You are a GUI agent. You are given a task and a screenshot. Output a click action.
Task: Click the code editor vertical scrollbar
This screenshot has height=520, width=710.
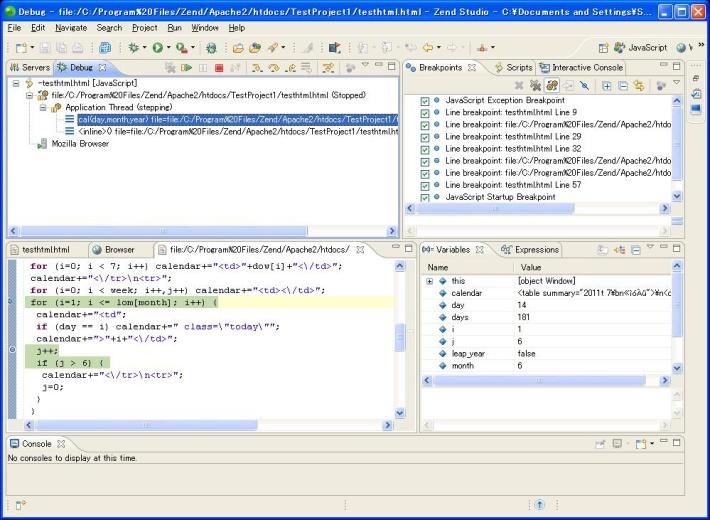(400, 340)
